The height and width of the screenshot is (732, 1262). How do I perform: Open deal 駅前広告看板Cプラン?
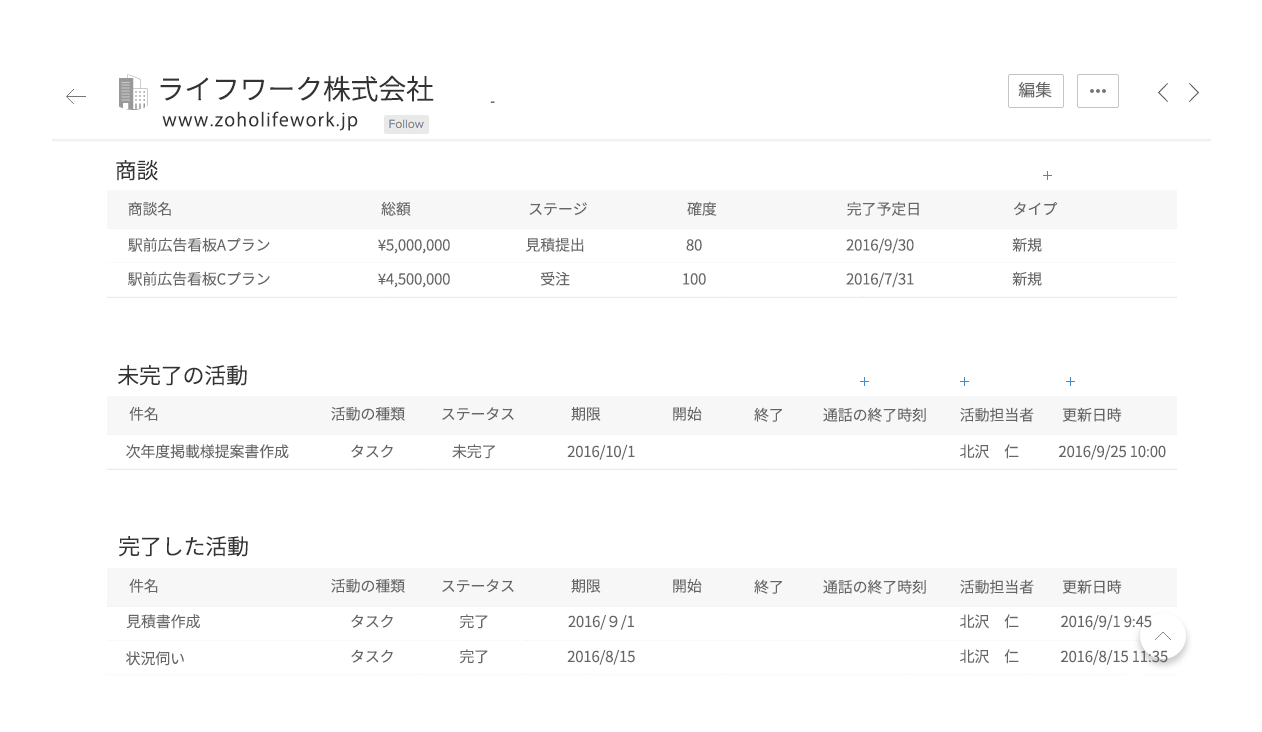pos(199,279)
